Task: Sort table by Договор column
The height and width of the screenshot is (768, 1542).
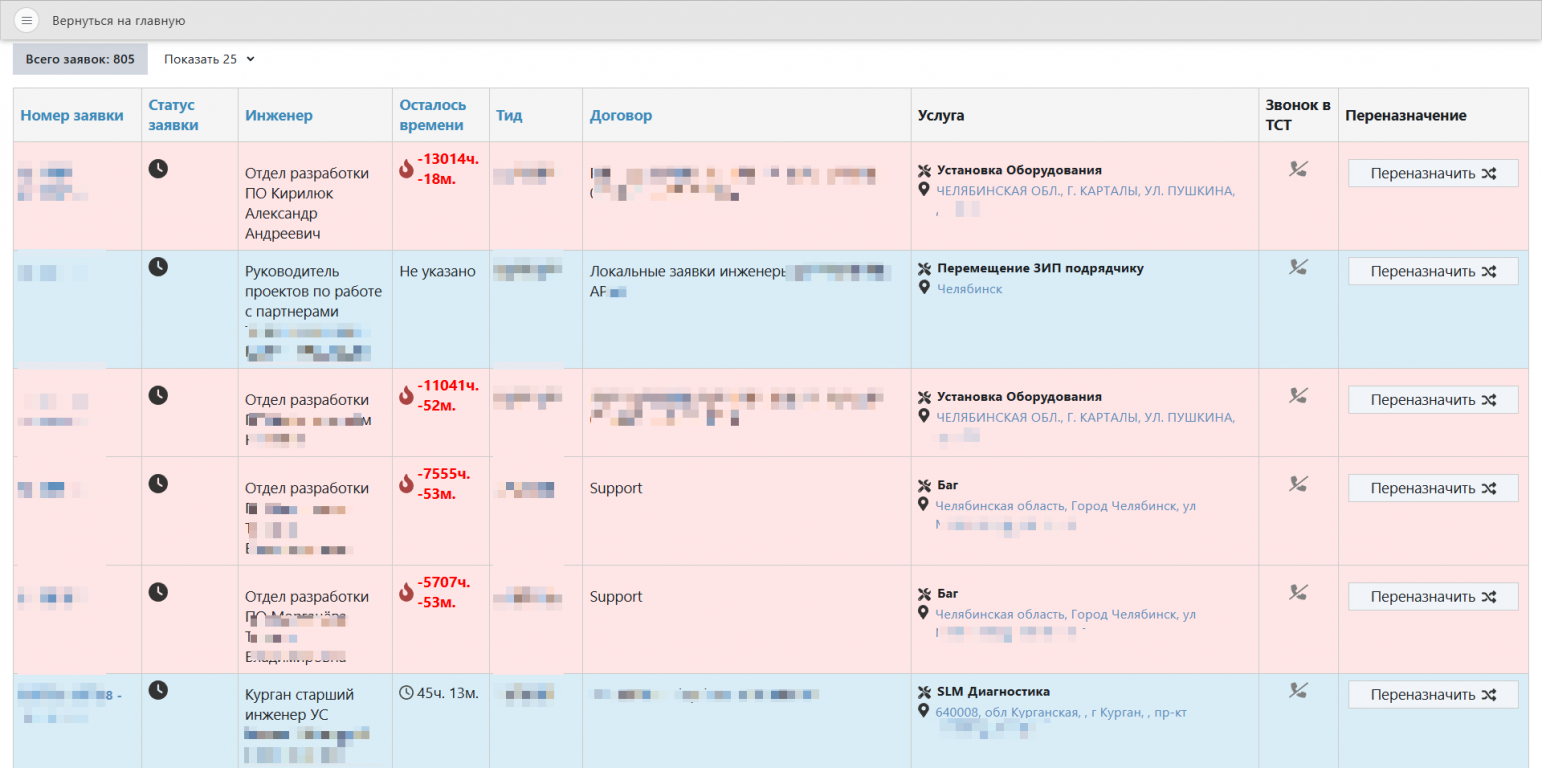Action: [x=621, y=115]
